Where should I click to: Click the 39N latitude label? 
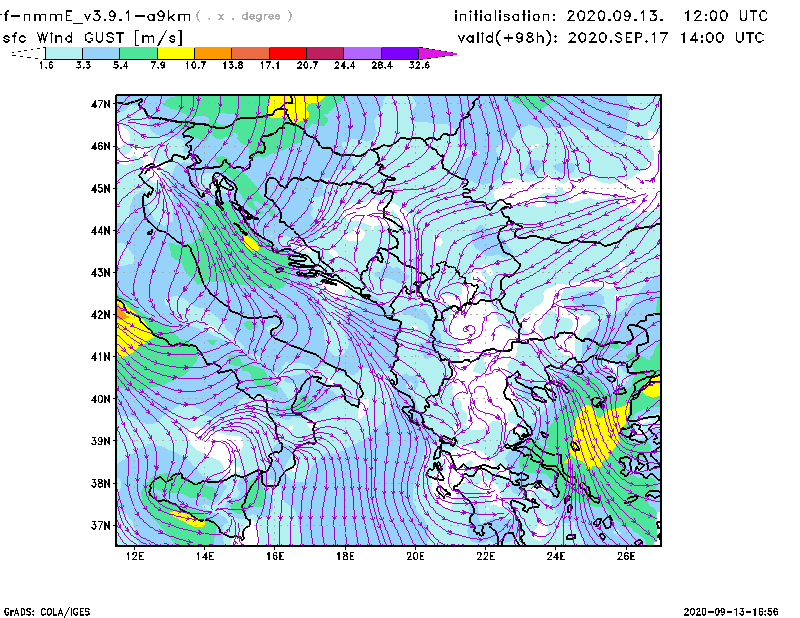pyautogui.click(x=101, y=441)
